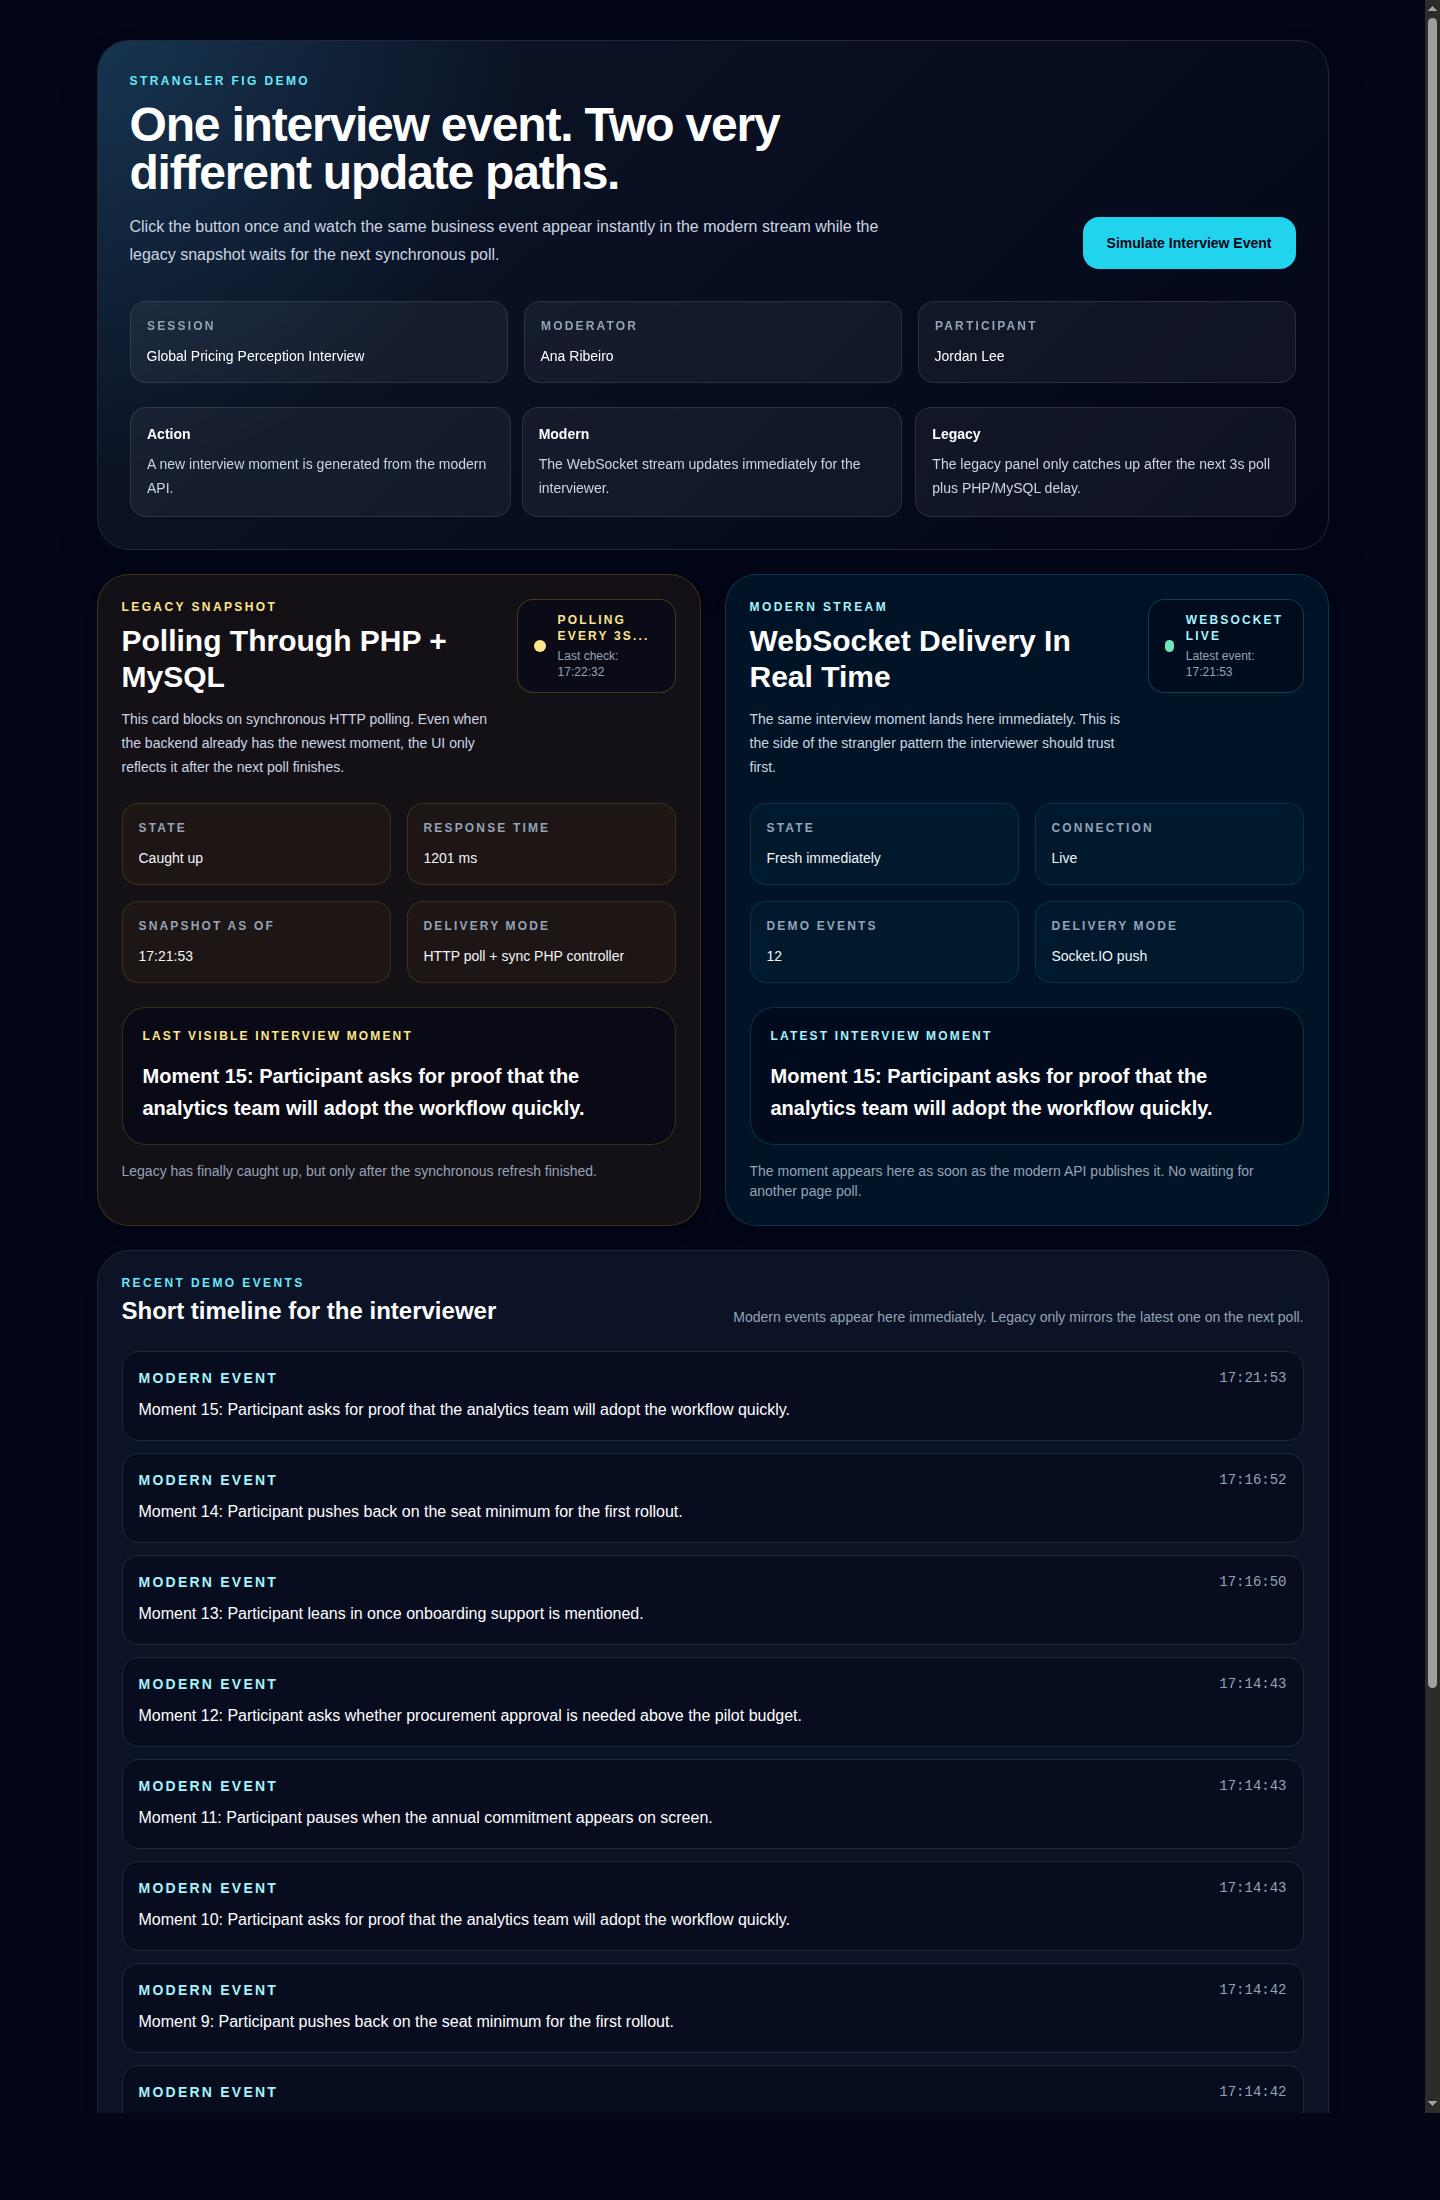Click the 'Polling Through PHP + MySQL' heading

pos(284,659)
